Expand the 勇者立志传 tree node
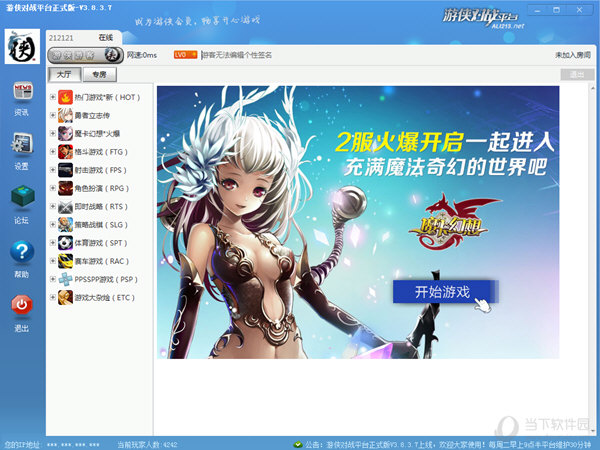The height and width of the screenshot is (450, 600). (53, 115)
